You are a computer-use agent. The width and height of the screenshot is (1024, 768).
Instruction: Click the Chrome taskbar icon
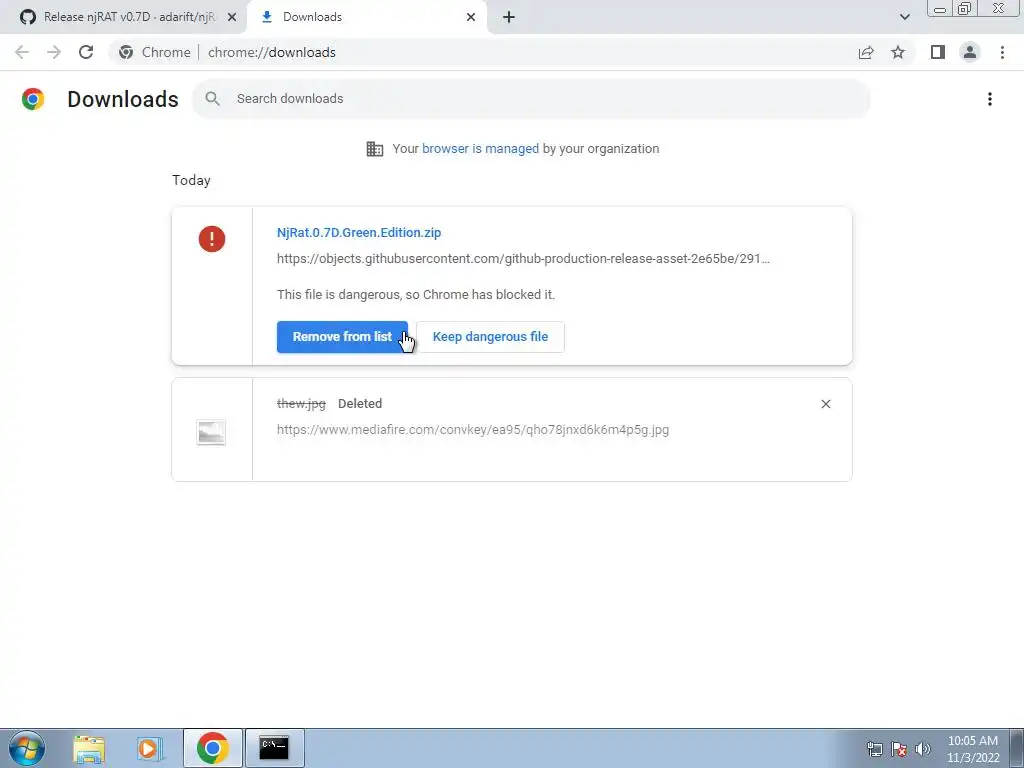point(212,748)
